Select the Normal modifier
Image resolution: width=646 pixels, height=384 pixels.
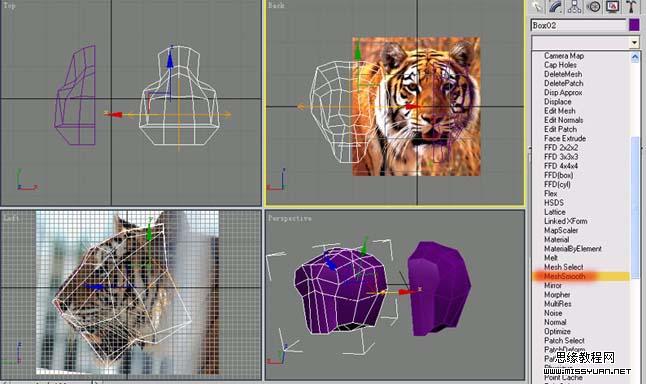coord(555,322)
